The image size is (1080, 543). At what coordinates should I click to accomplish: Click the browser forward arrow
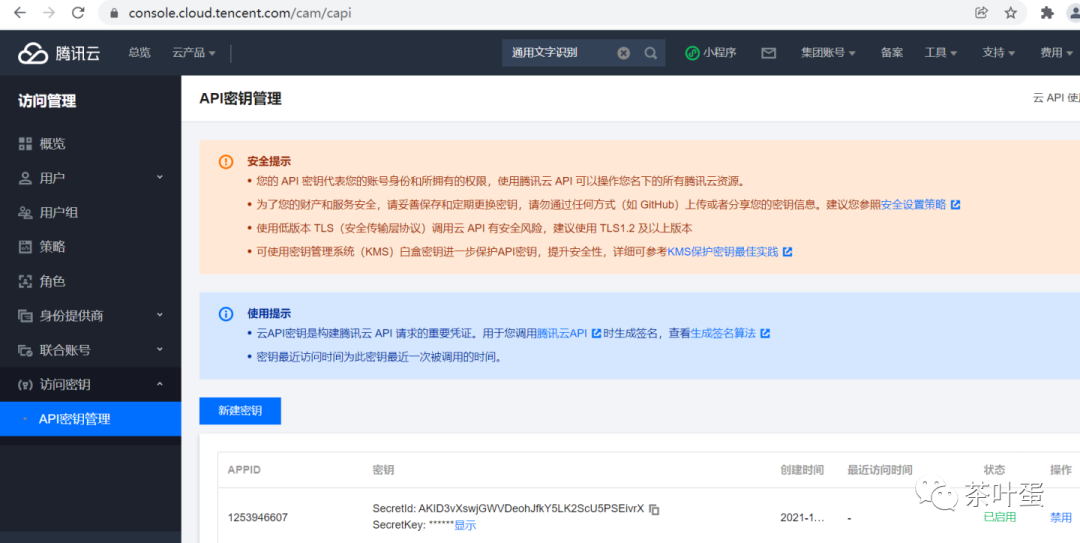(49, 12)
